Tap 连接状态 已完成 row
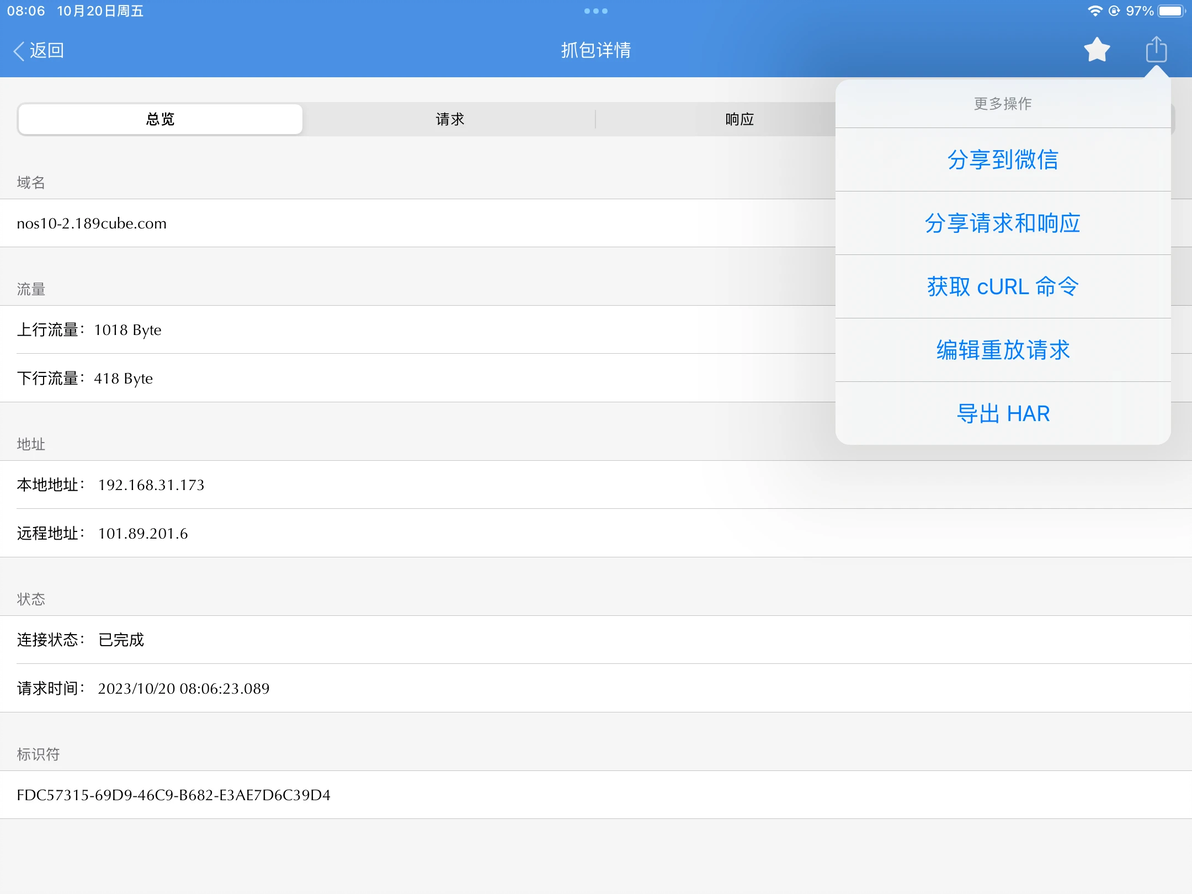Screen dimensions: 1192x894 pos(596,640)
